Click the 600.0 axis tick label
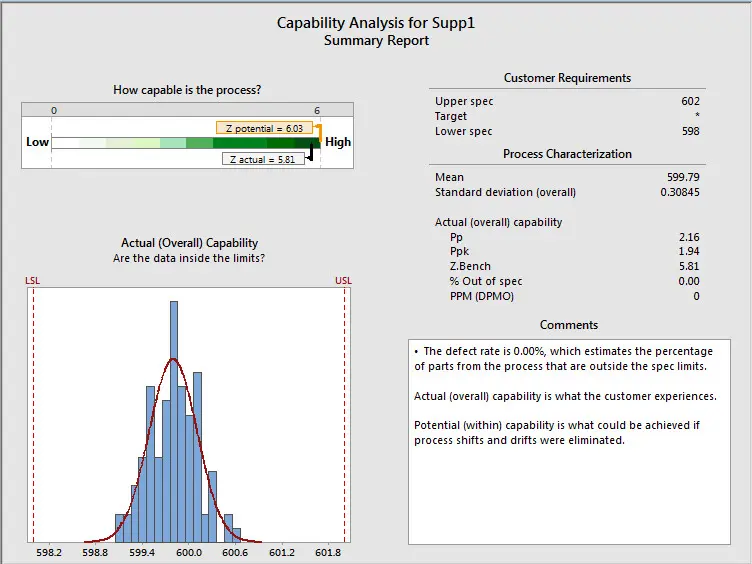 click(188, 552)
